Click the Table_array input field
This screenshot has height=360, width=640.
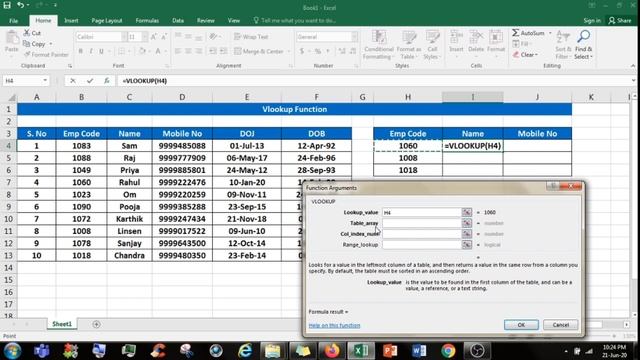[x=422, y=223]
